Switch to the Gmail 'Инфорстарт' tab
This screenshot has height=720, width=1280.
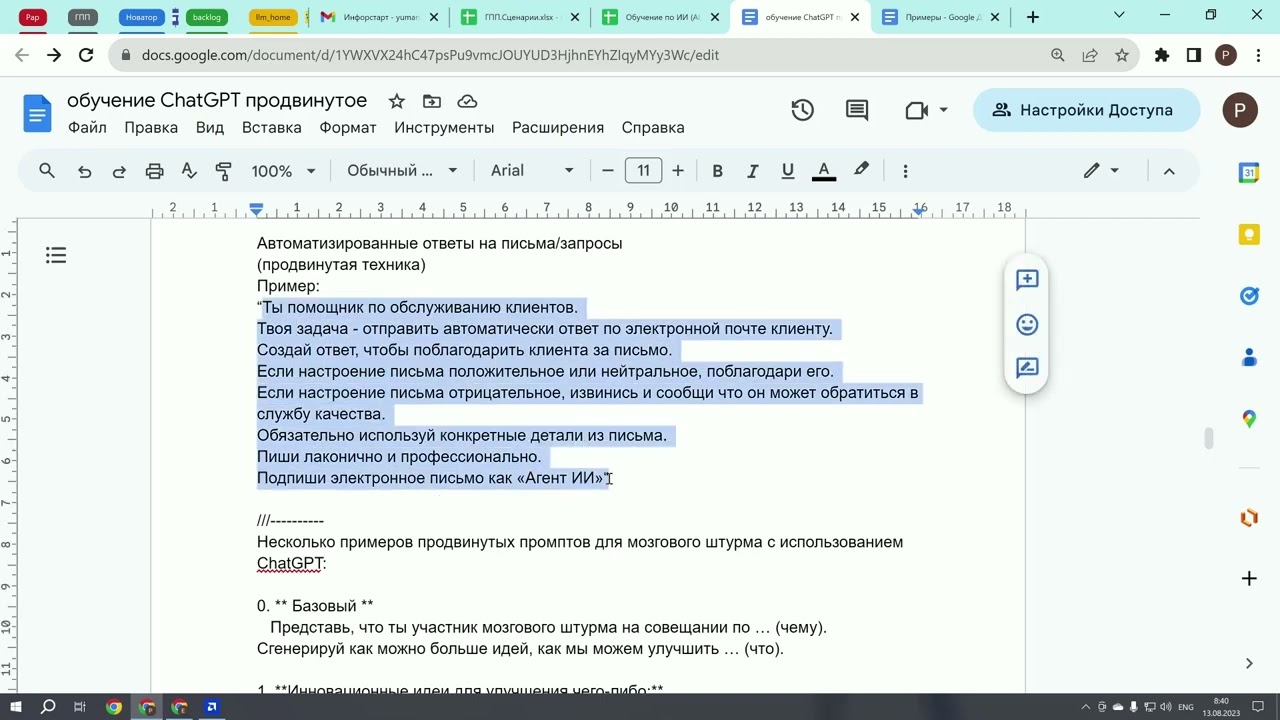[378, 17]
